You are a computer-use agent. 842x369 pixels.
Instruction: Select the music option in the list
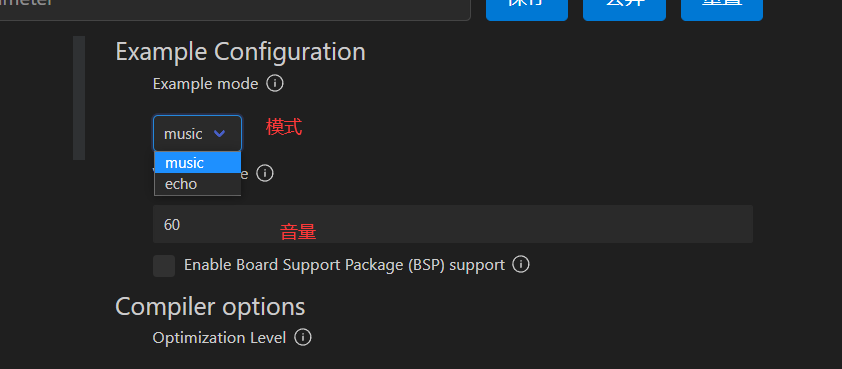click(198, 162)
